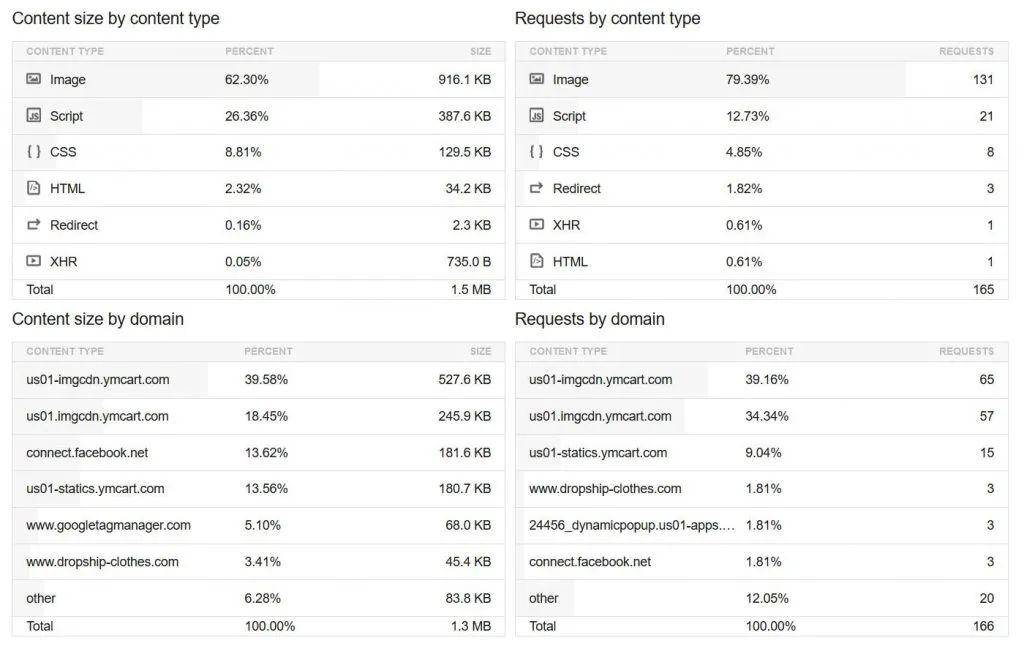Viewport: 1024px width, 646px height.
Task: Click the Redirect icon in requests by type table
Action: click(536, 188)
